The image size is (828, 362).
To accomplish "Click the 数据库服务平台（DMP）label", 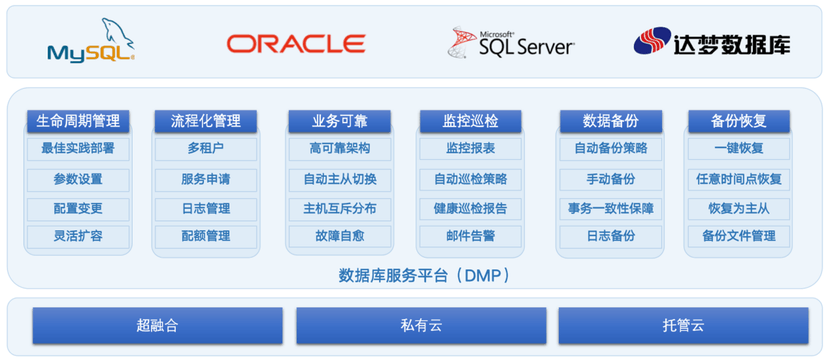I will click(425, 275).
